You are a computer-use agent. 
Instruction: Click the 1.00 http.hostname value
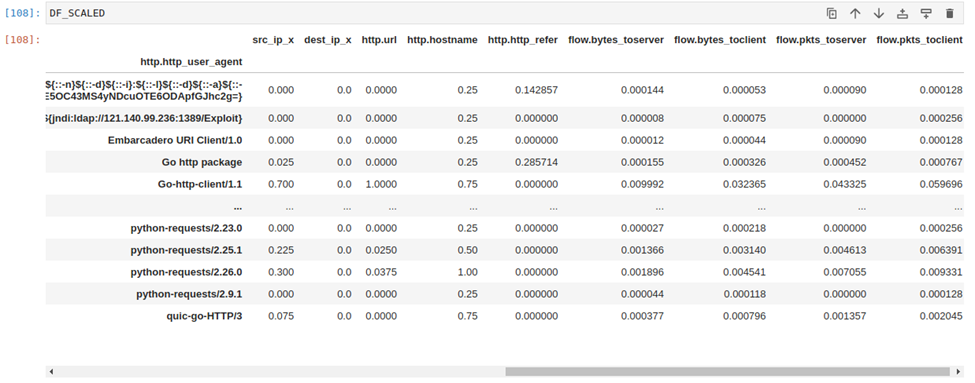click(x=468, y=272)
